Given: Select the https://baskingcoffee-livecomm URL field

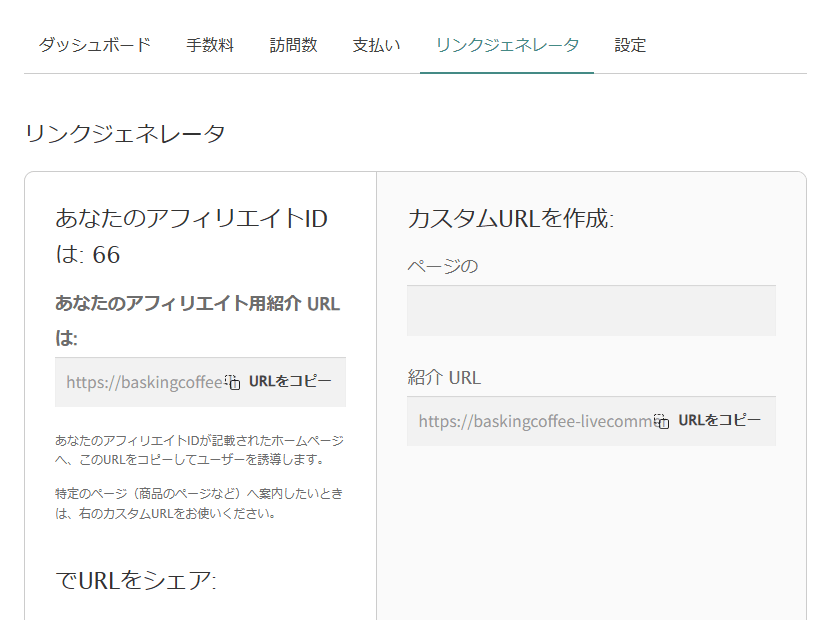Looking at the screenshot, I should [x=591, y=421].
